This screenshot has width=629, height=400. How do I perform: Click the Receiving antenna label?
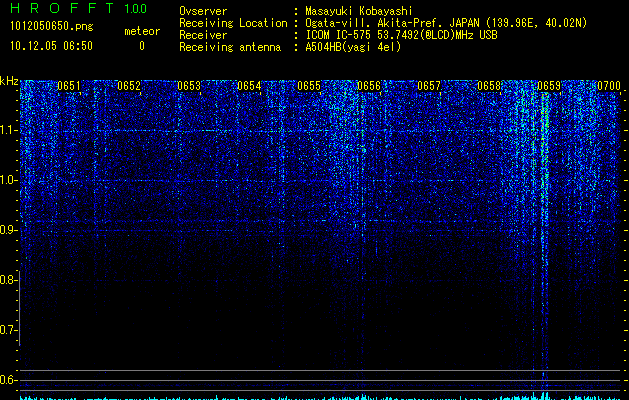230,47
